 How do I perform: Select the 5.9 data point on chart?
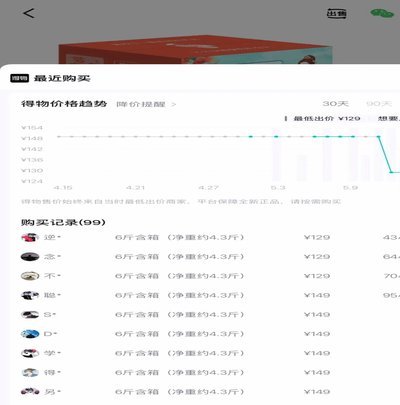tap(353, 136)
